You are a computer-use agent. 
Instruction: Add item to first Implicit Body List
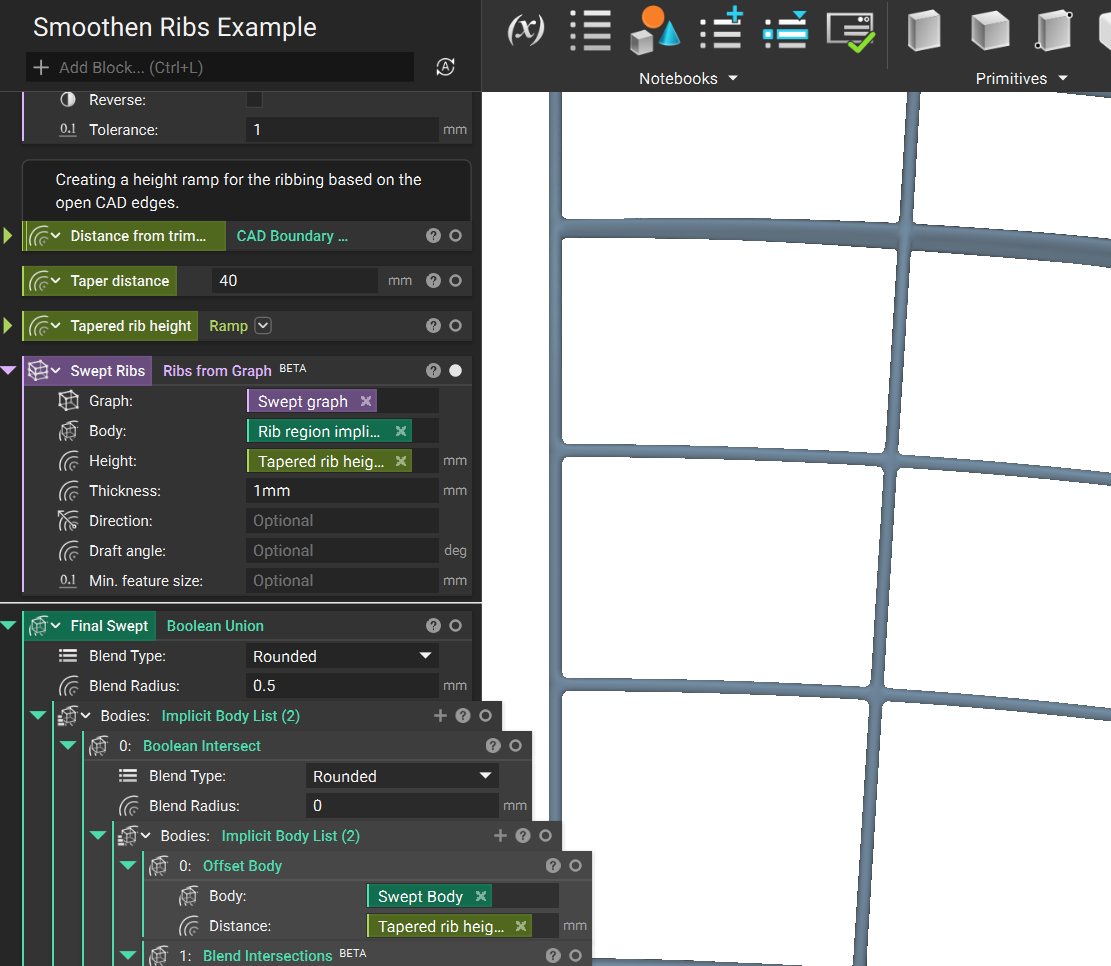pyautogui.click(x=440, y=716)
